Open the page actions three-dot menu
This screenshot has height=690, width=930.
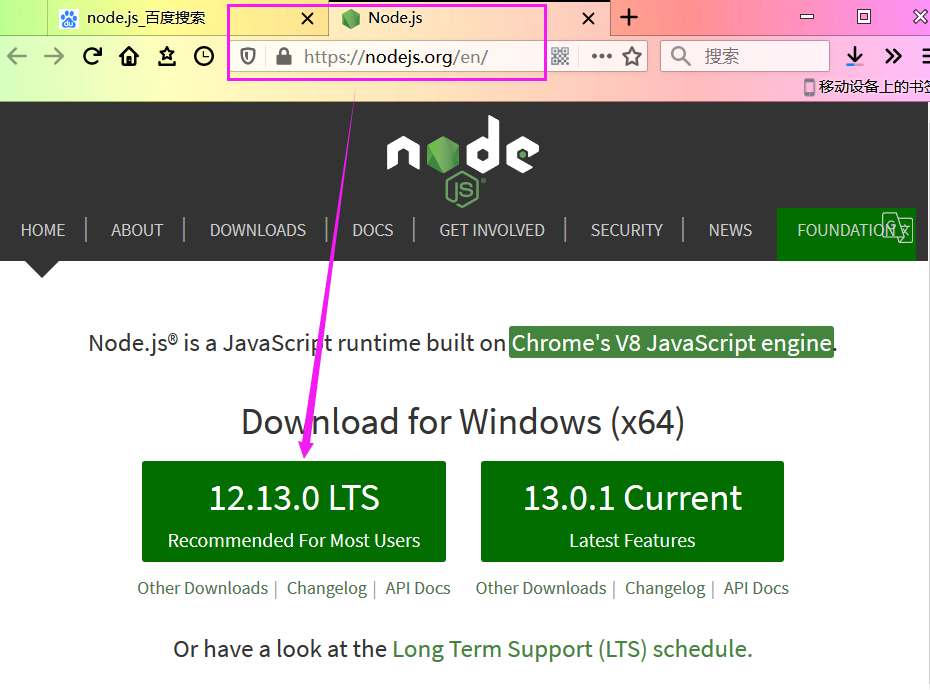pyautogui.click(x=601, y=56)
